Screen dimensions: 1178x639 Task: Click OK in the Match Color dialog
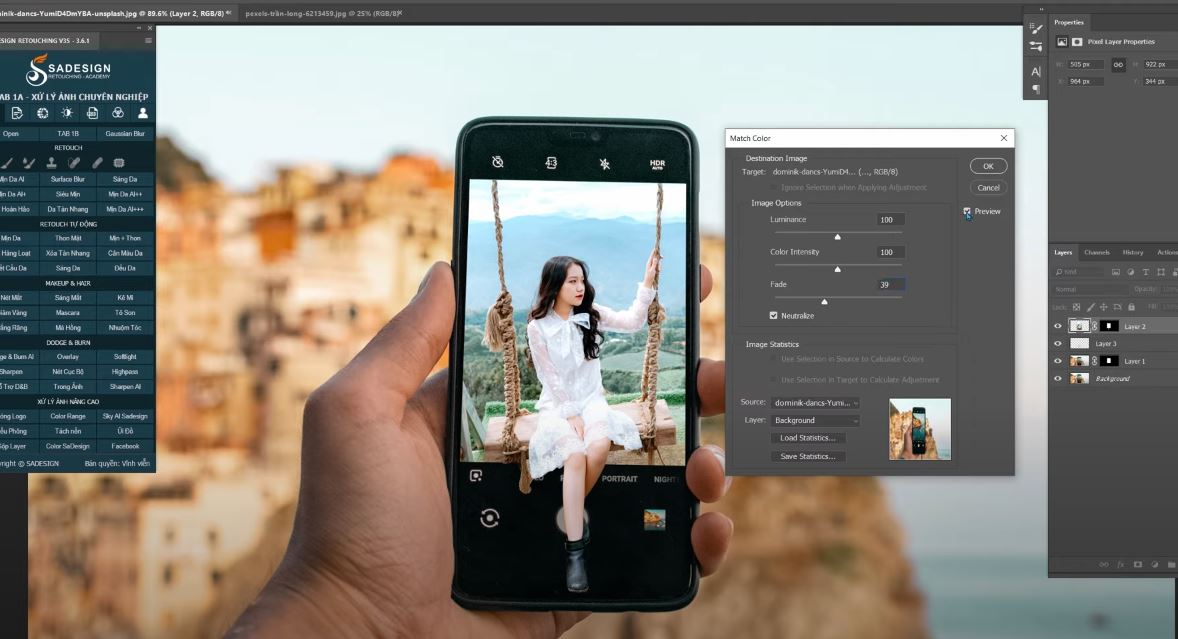(988, 166)
